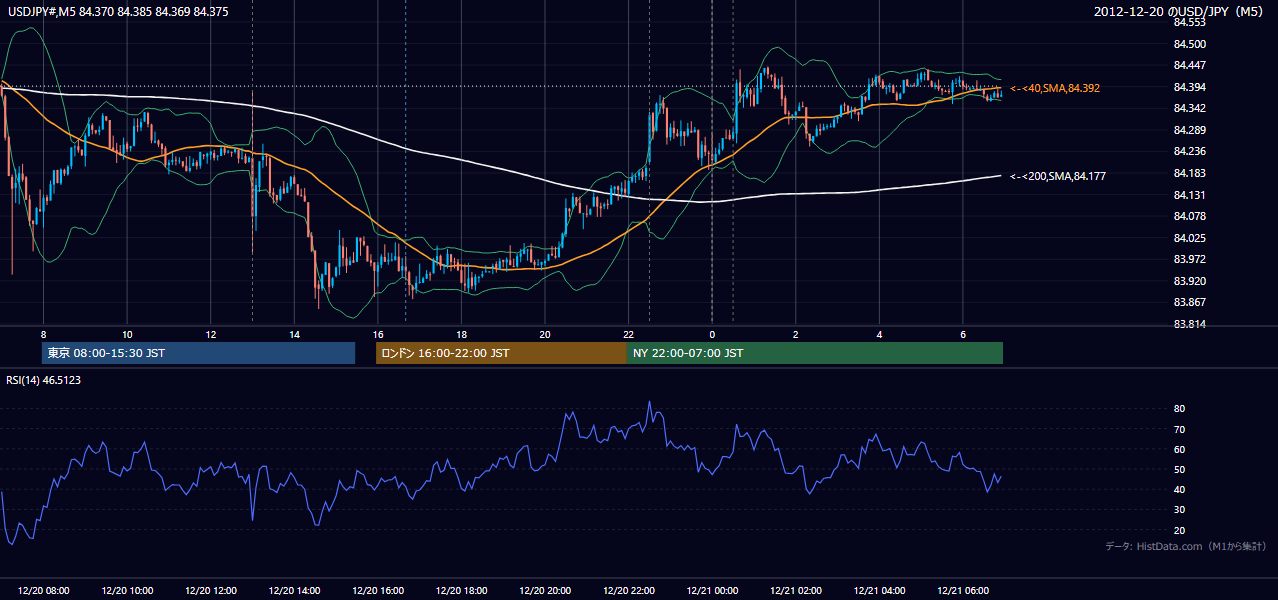Click price axis value 84.394
1278x600 pixels.
click(x=1191, y=87)
